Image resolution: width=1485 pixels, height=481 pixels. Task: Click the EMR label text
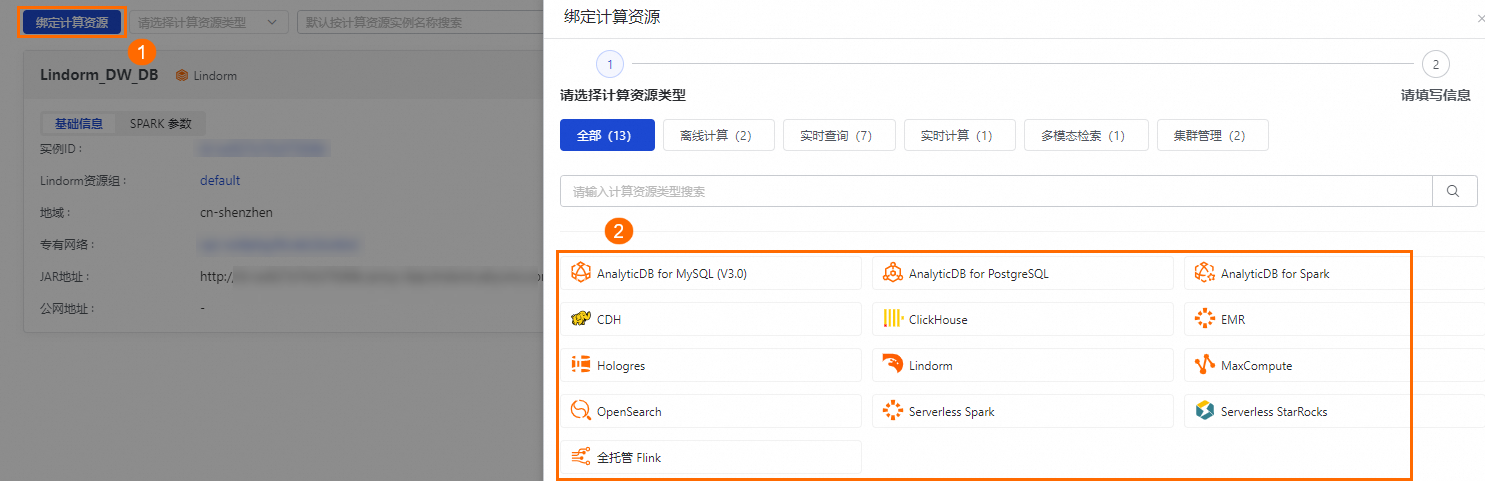tap(1233, 320)
